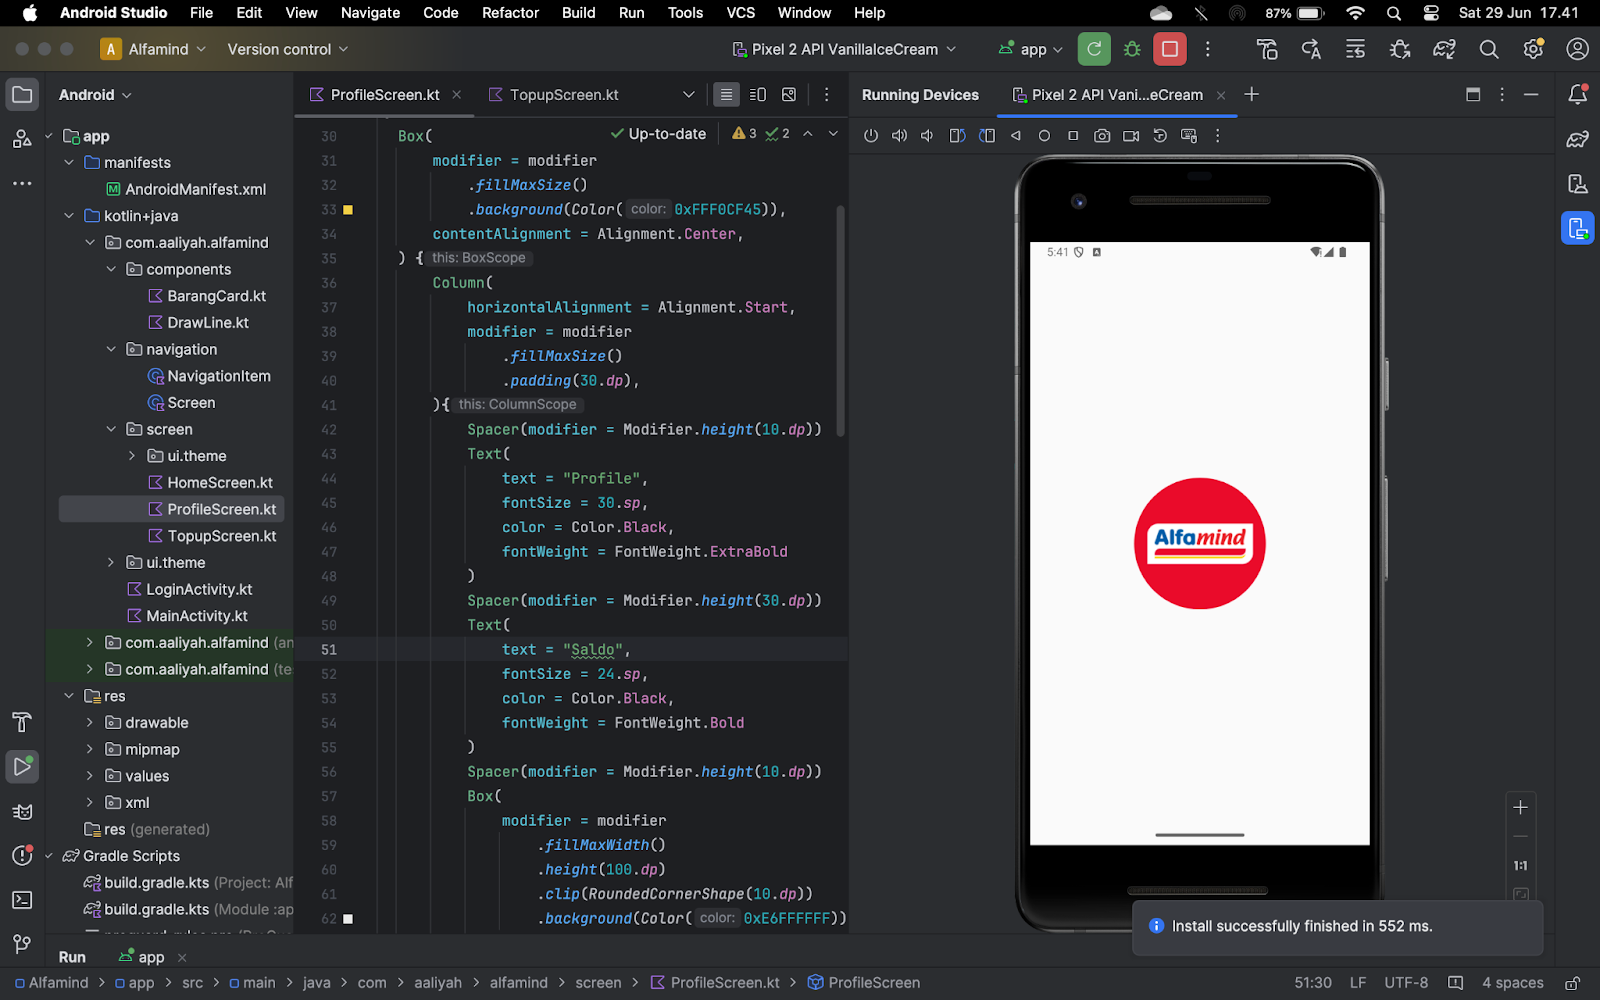Switch to TopupScreen.kt editor tab
Image resolution: width=1600 pixels, height=1000 pixels.
pyautogui.click(x=553, y=95)
